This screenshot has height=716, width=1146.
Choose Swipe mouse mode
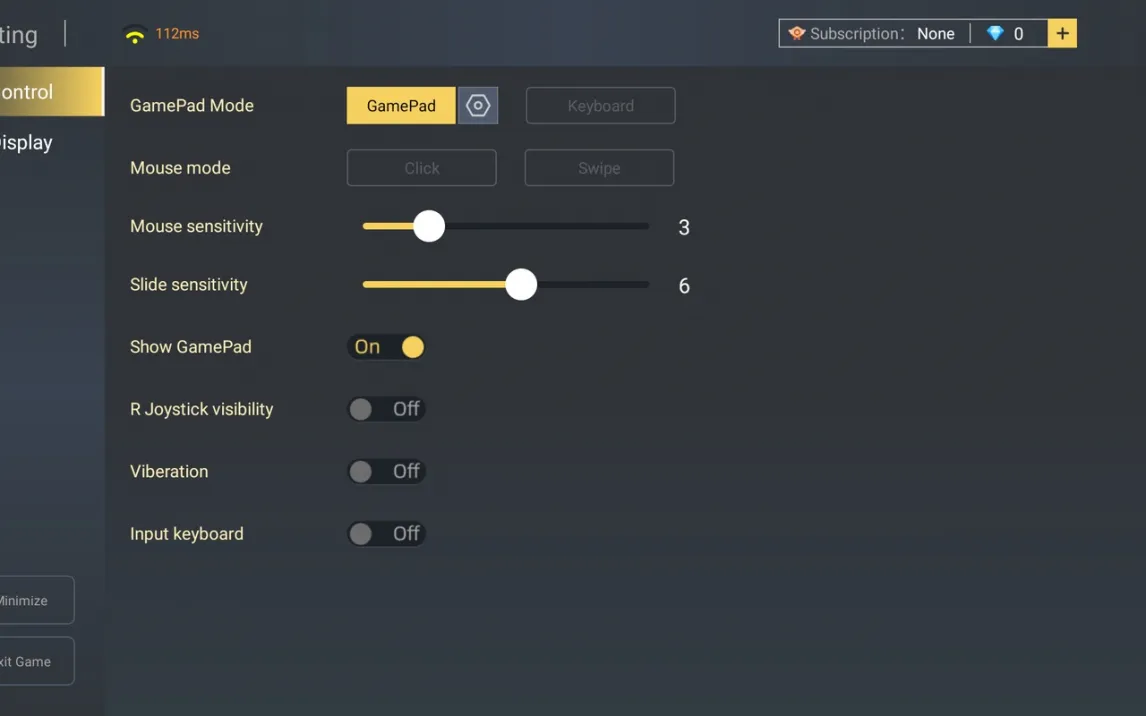pos(599,168)
